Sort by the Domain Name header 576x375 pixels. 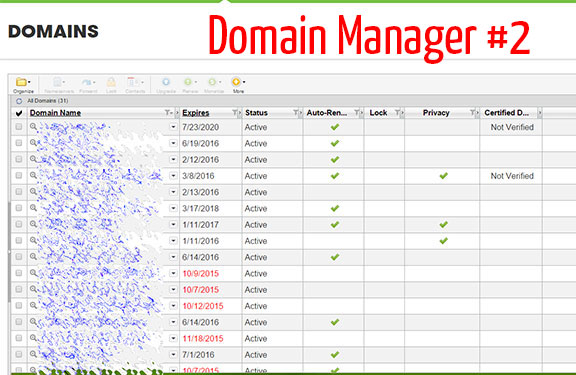pos(55,113)
